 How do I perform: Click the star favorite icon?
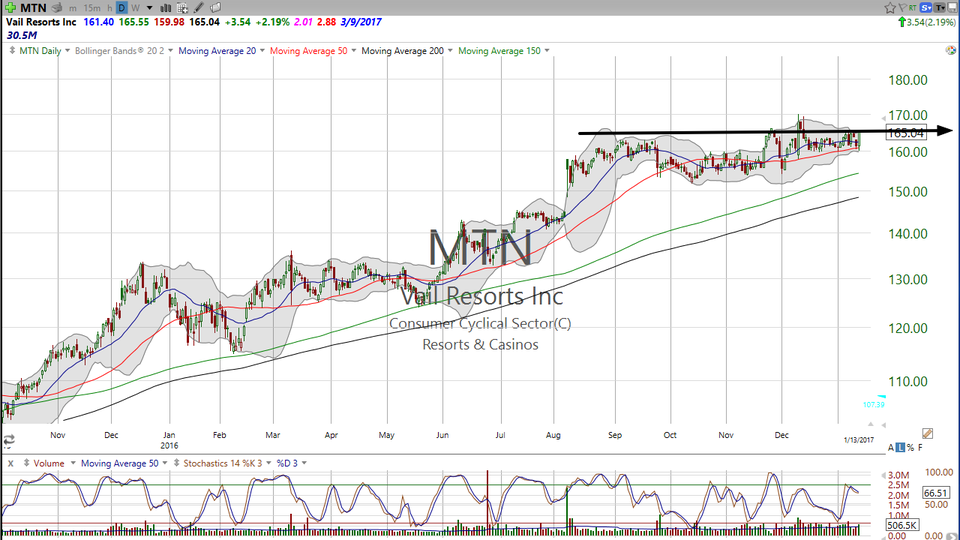(890, 8)
